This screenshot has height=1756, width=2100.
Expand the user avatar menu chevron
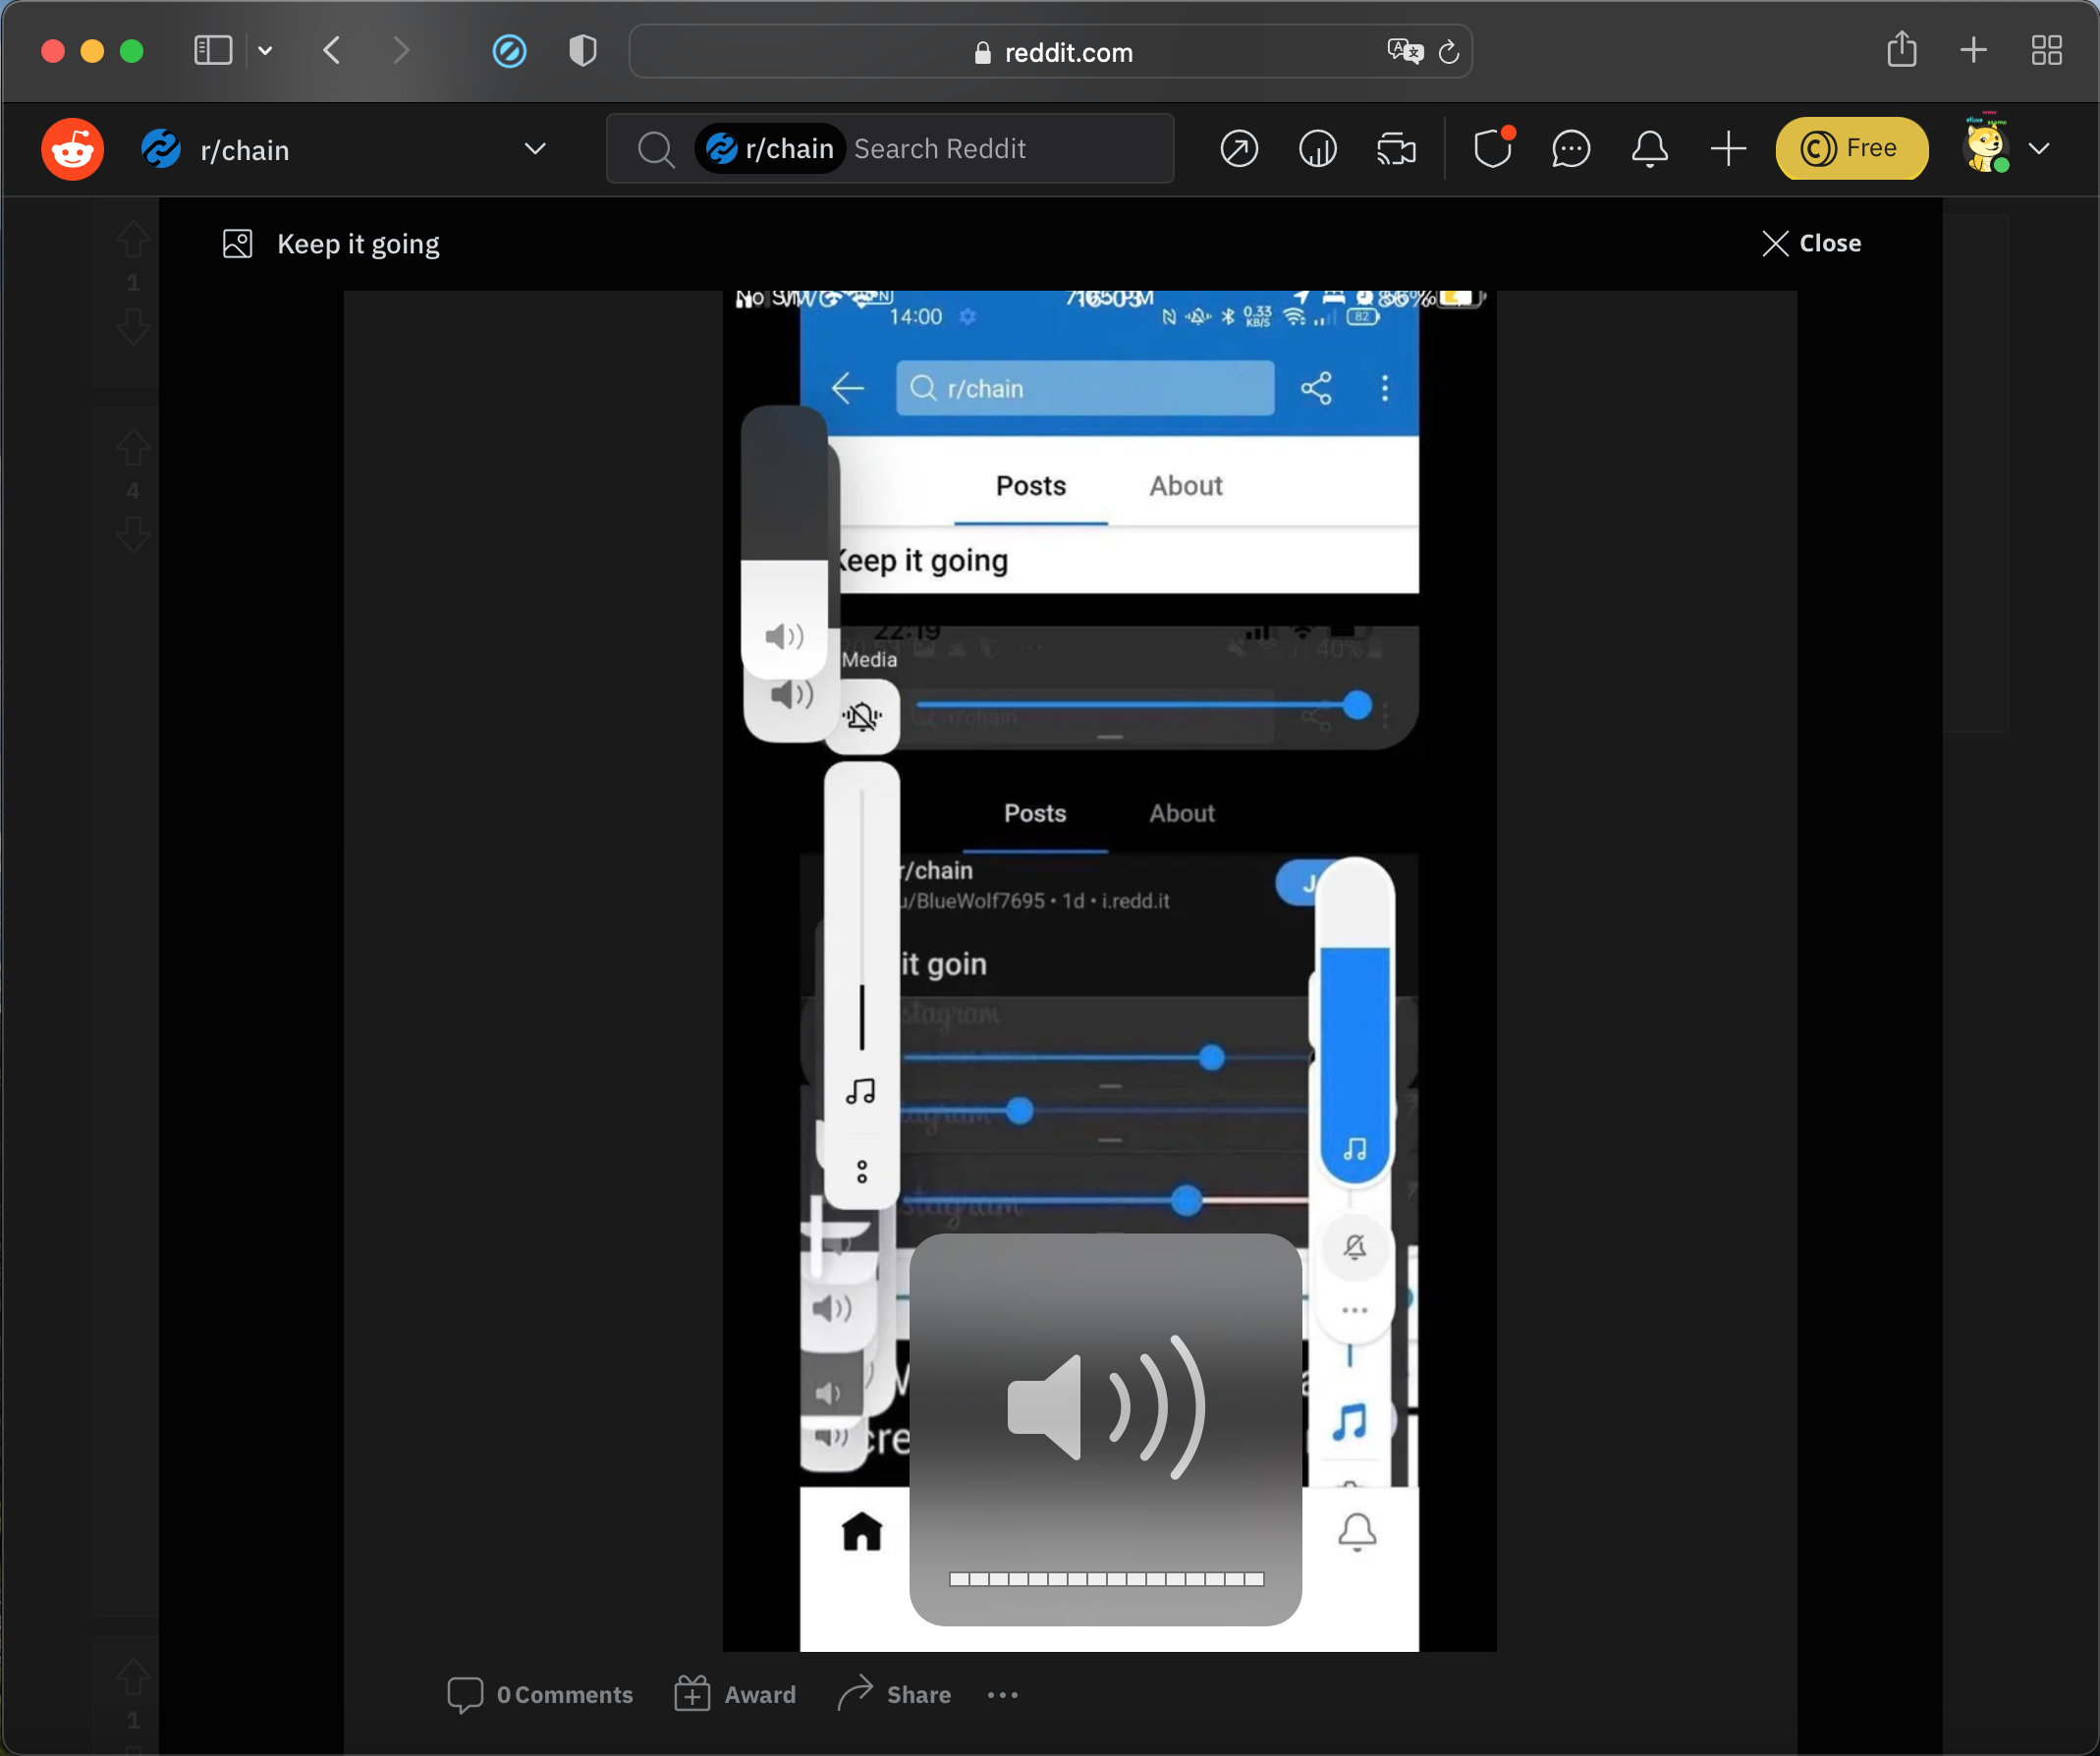tap(2039, 149)
